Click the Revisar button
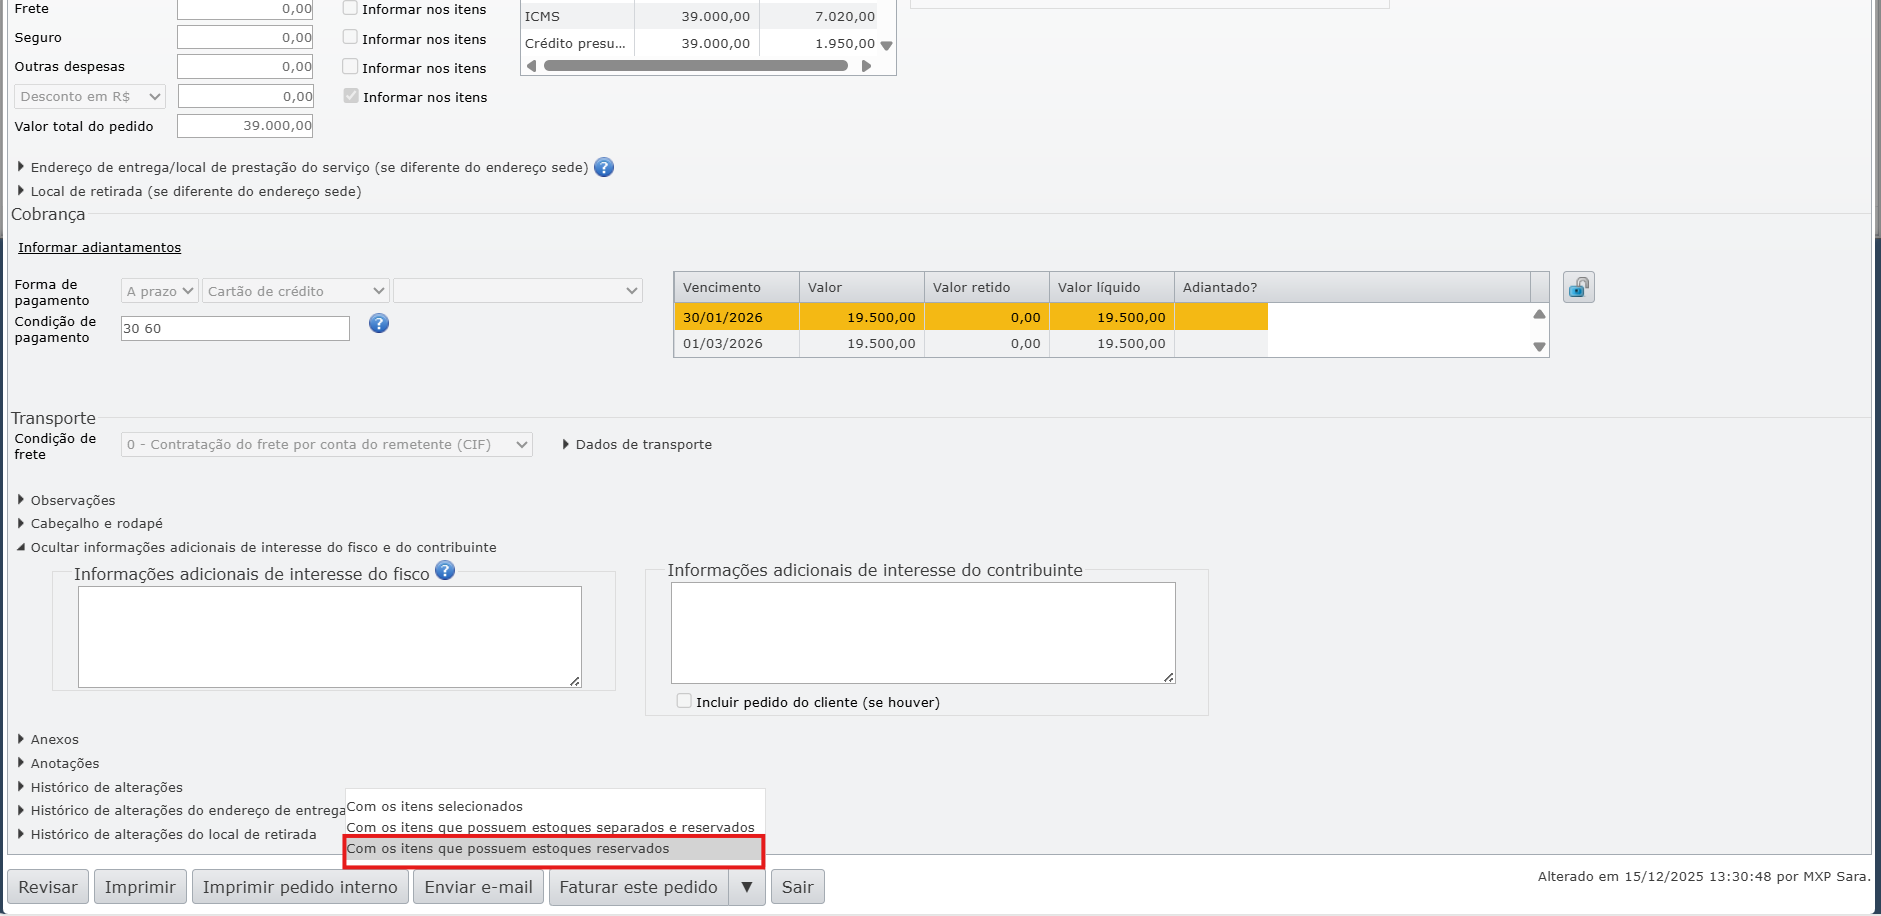Image resolution: width=1881 pixels, height=916 pixels. coord(48,887)
